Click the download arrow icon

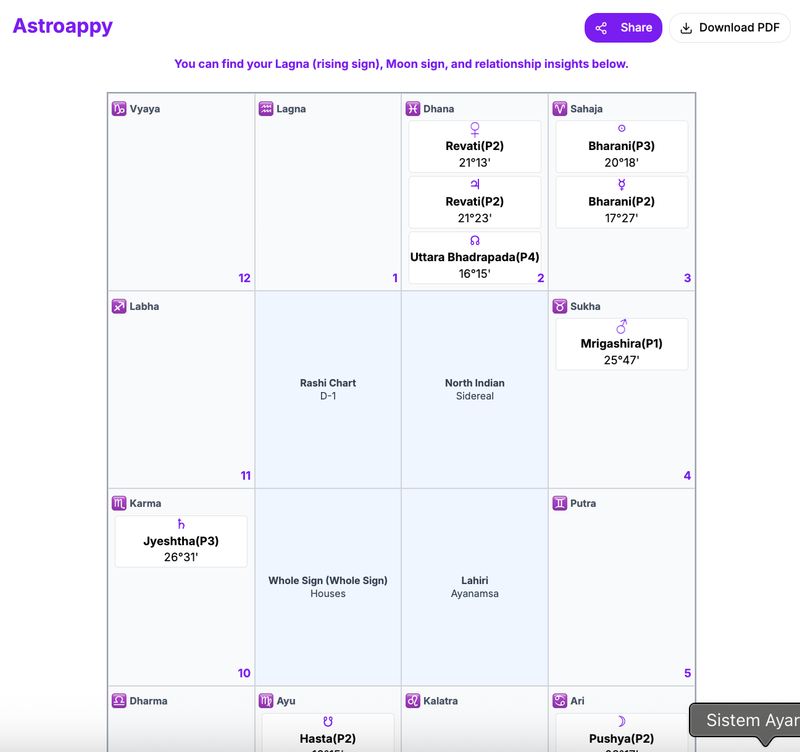[x=686, y=28]
